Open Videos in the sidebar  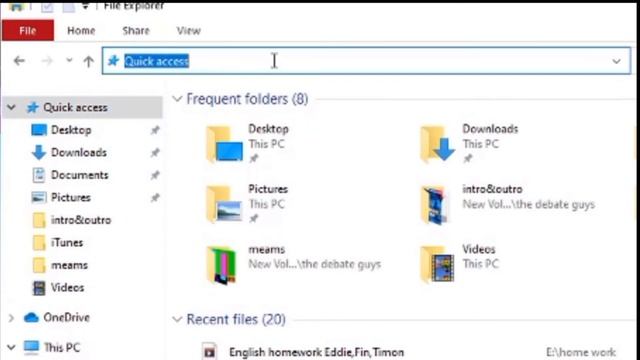click(x=67, y=288)
